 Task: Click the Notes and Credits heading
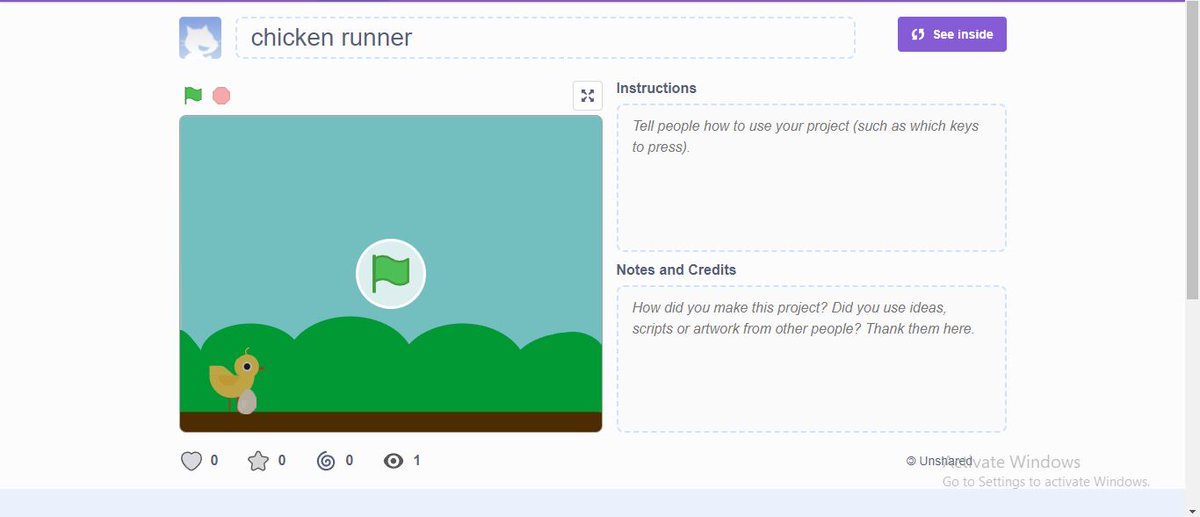pyautogui.click(x=676, y=270)
